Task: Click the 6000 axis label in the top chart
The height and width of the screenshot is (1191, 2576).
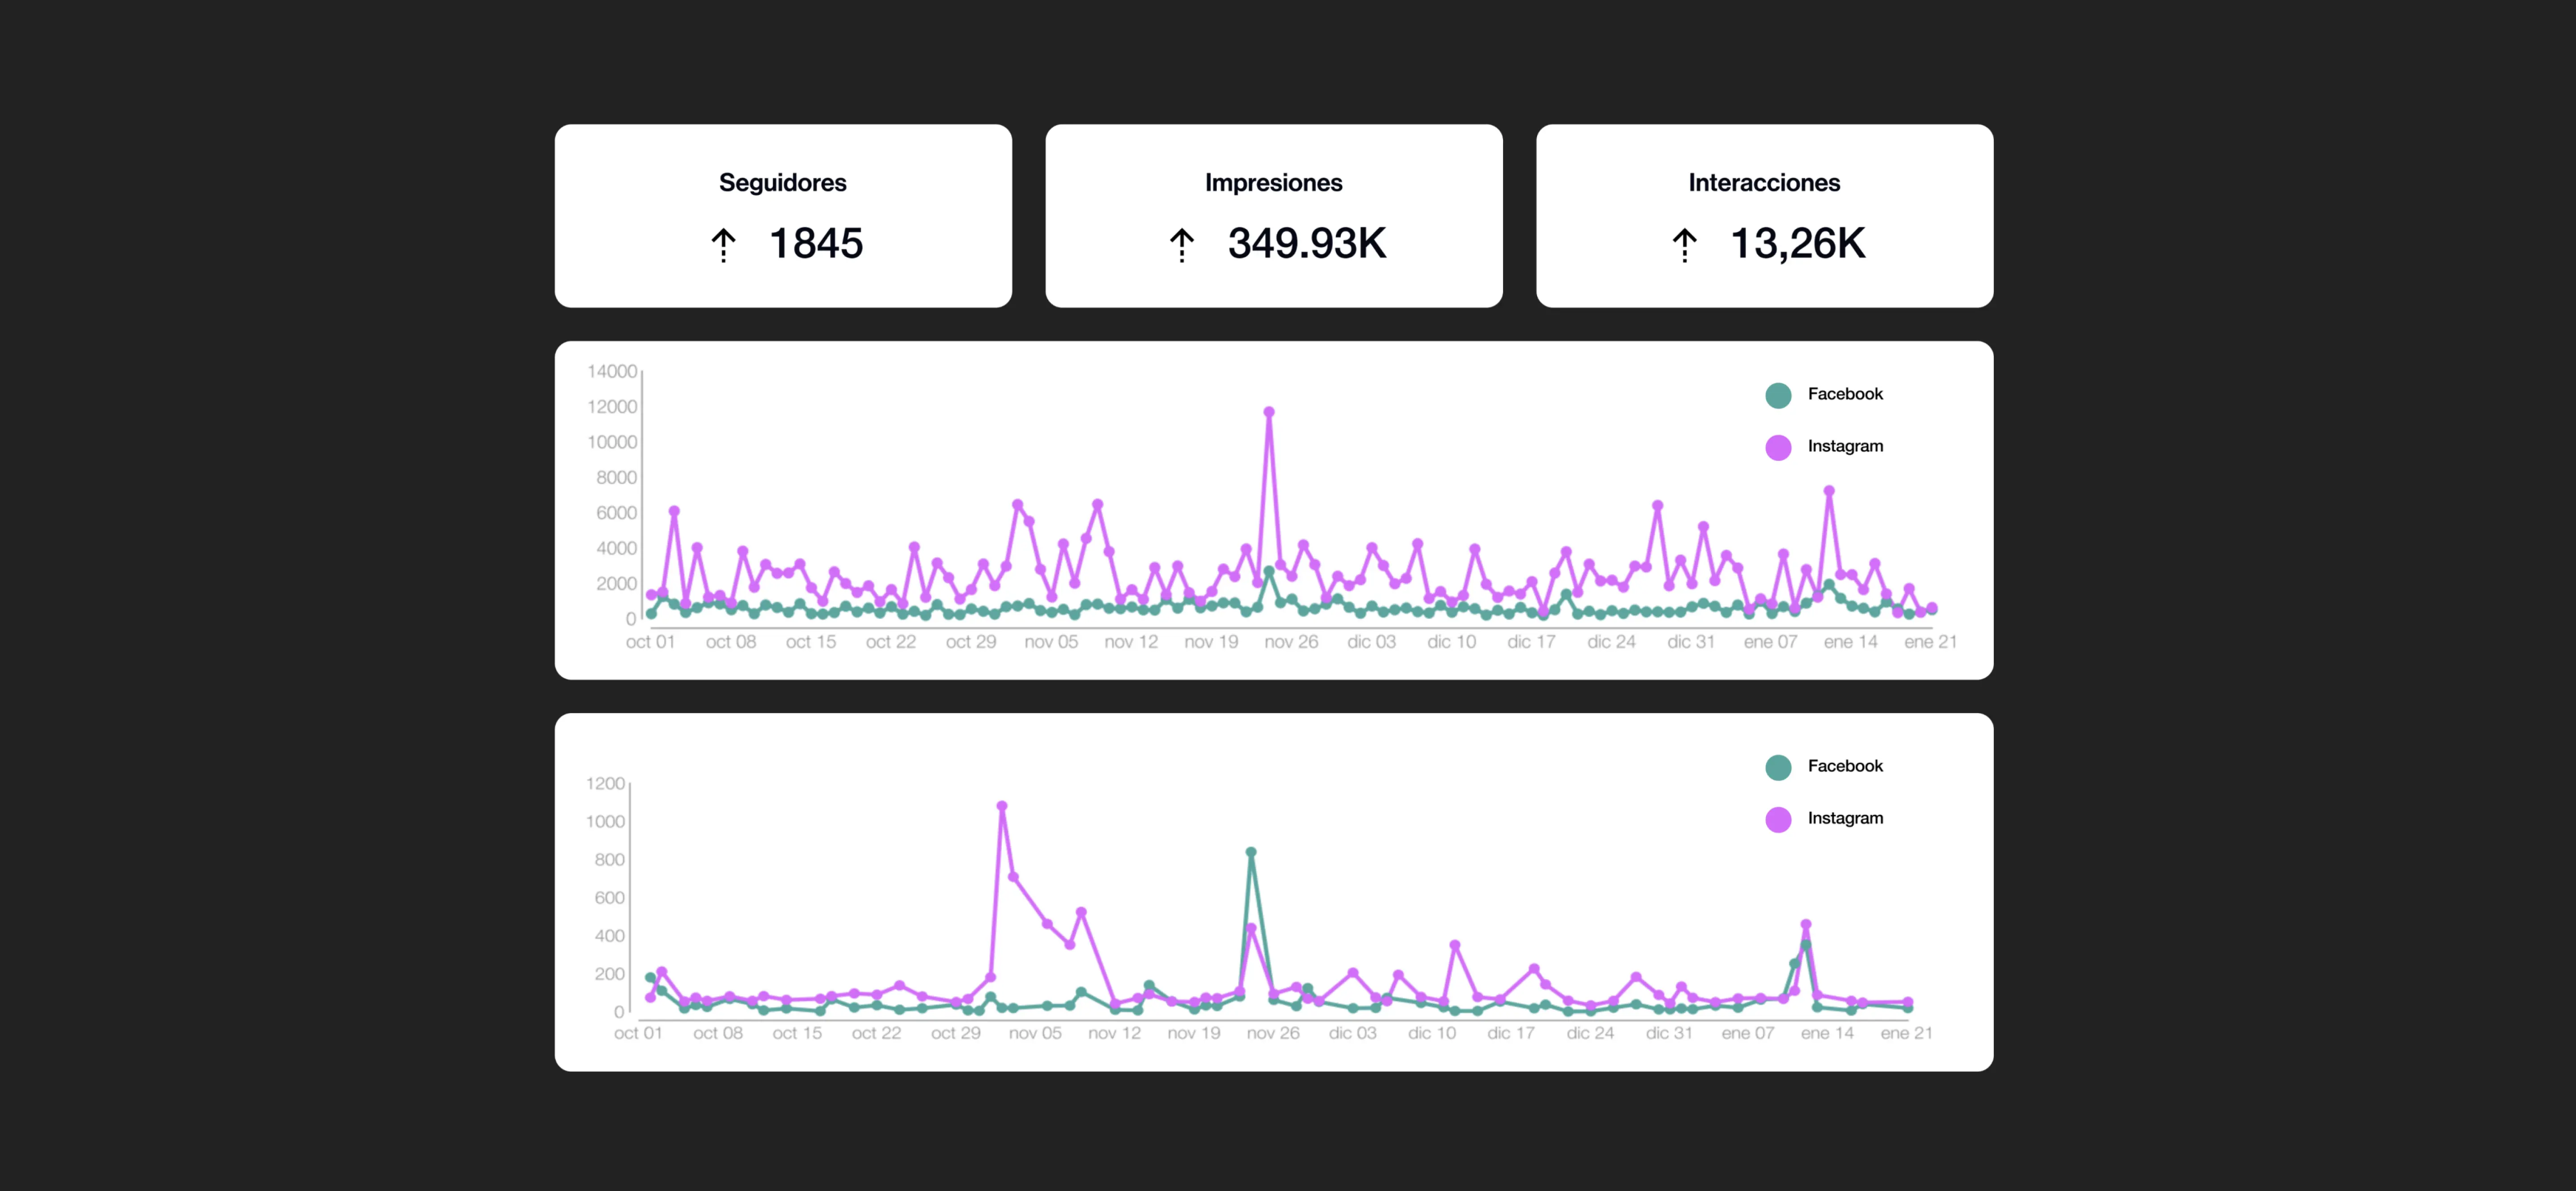Action: 616,513
